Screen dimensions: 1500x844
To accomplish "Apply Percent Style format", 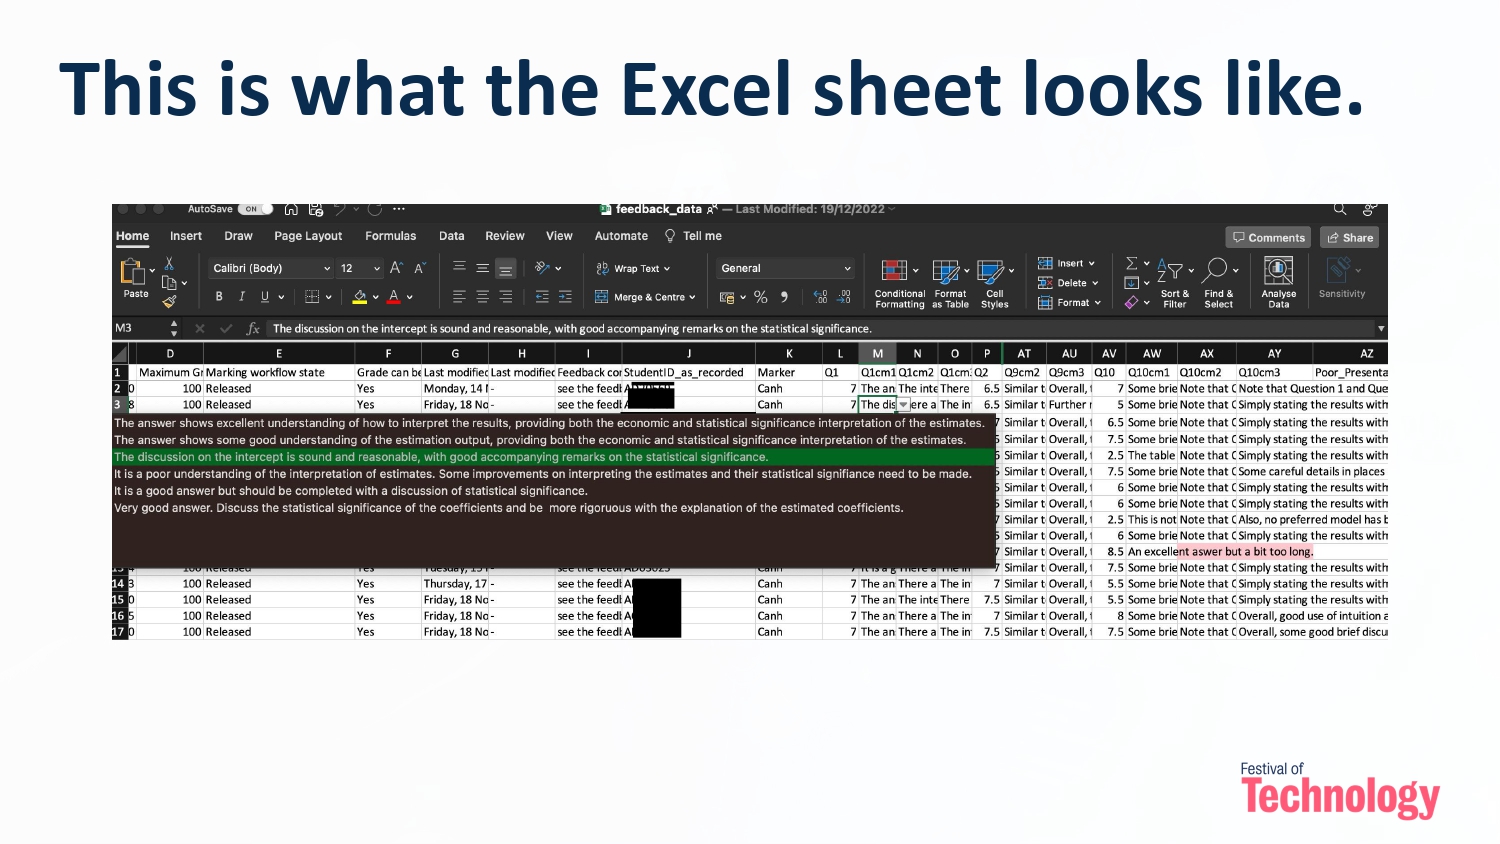I will (761, 297).
